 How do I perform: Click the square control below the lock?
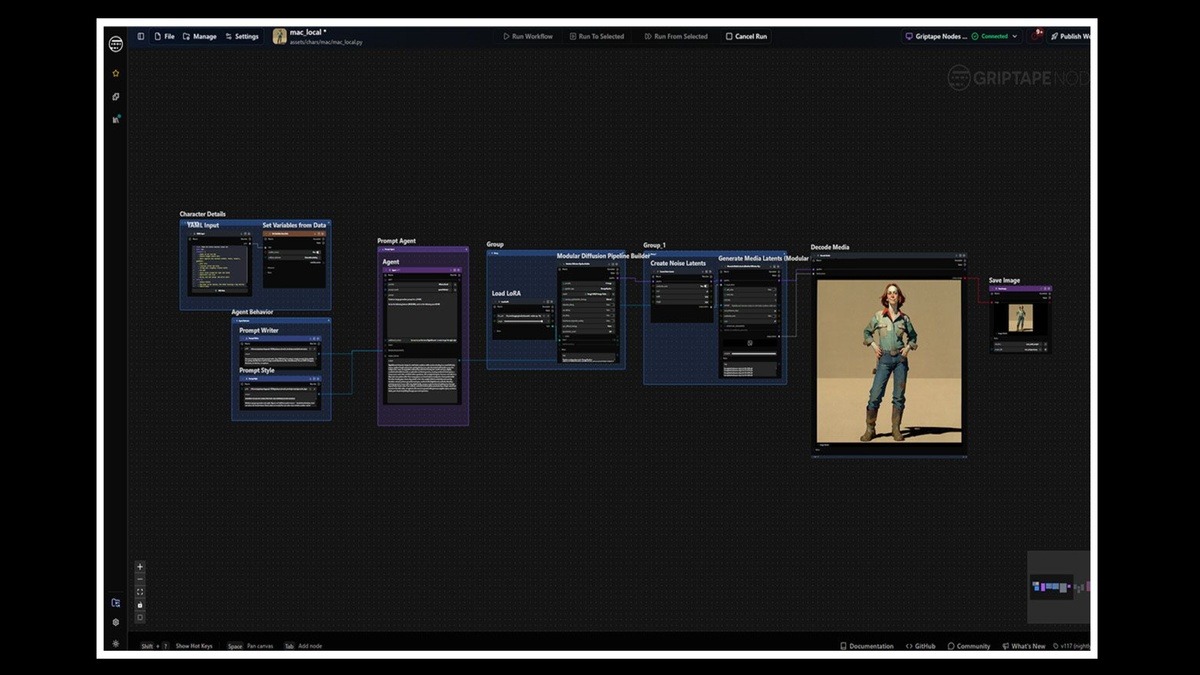click(140, 617)
